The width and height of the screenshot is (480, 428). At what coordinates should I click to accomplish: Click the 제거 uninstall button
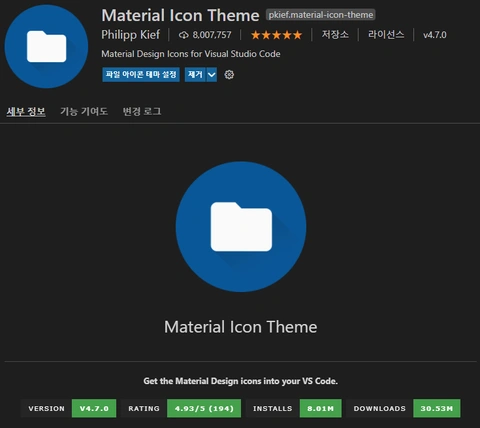(x=195, y=75)
